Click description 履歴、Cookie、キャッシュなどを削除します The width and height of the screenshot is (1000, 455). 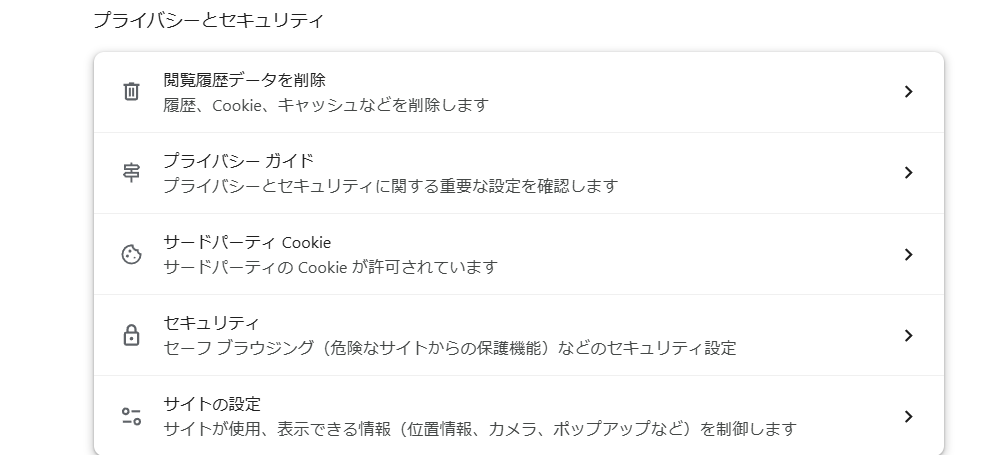326,105
